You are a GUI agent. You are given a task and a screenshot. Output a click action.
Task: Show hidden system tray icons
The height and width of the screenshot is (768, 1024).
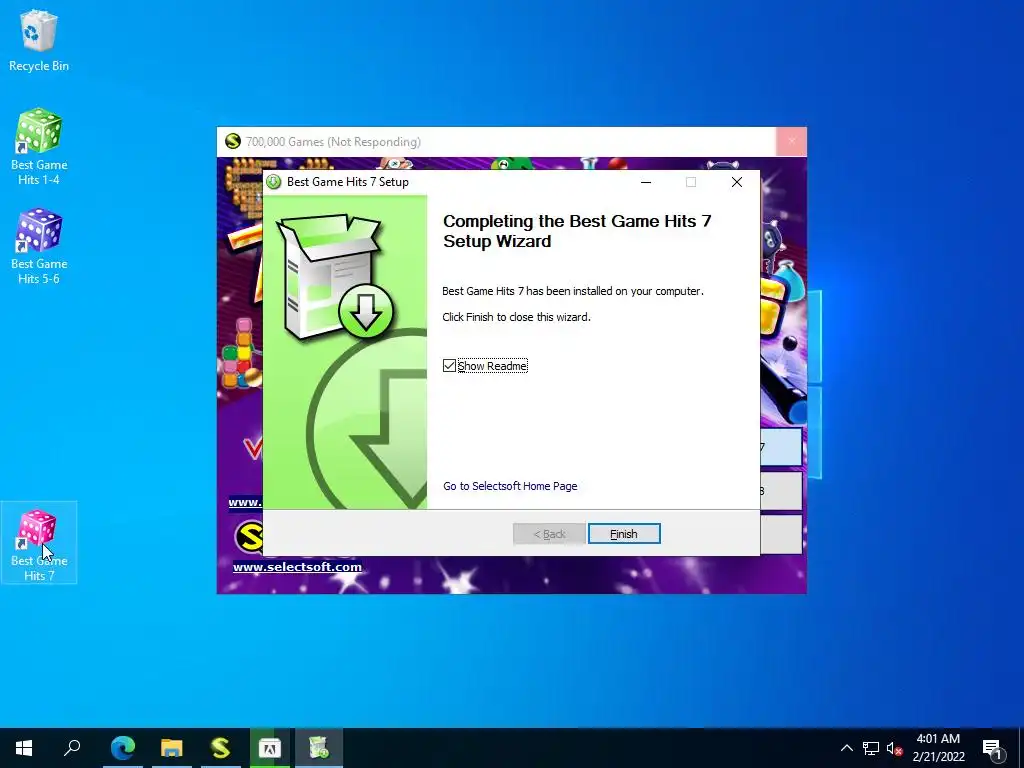[x=846, y=748]
